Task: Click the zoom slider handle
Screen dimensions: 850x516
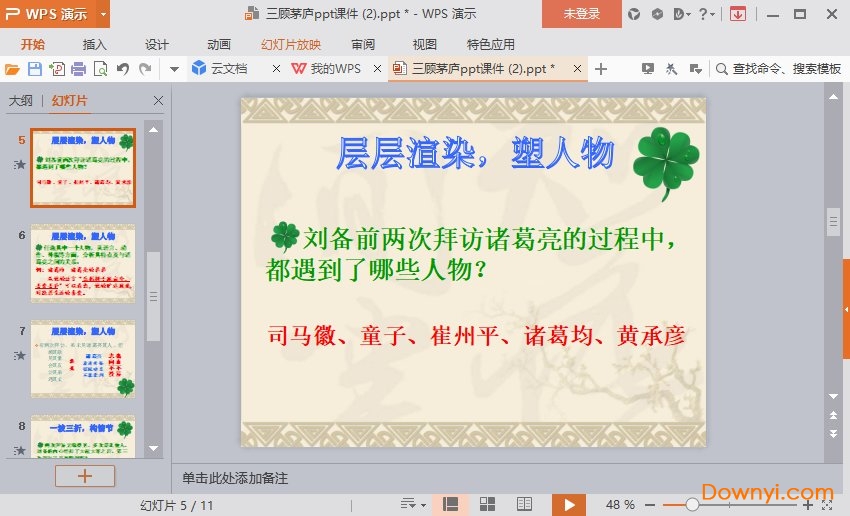Action: [692, 505]
